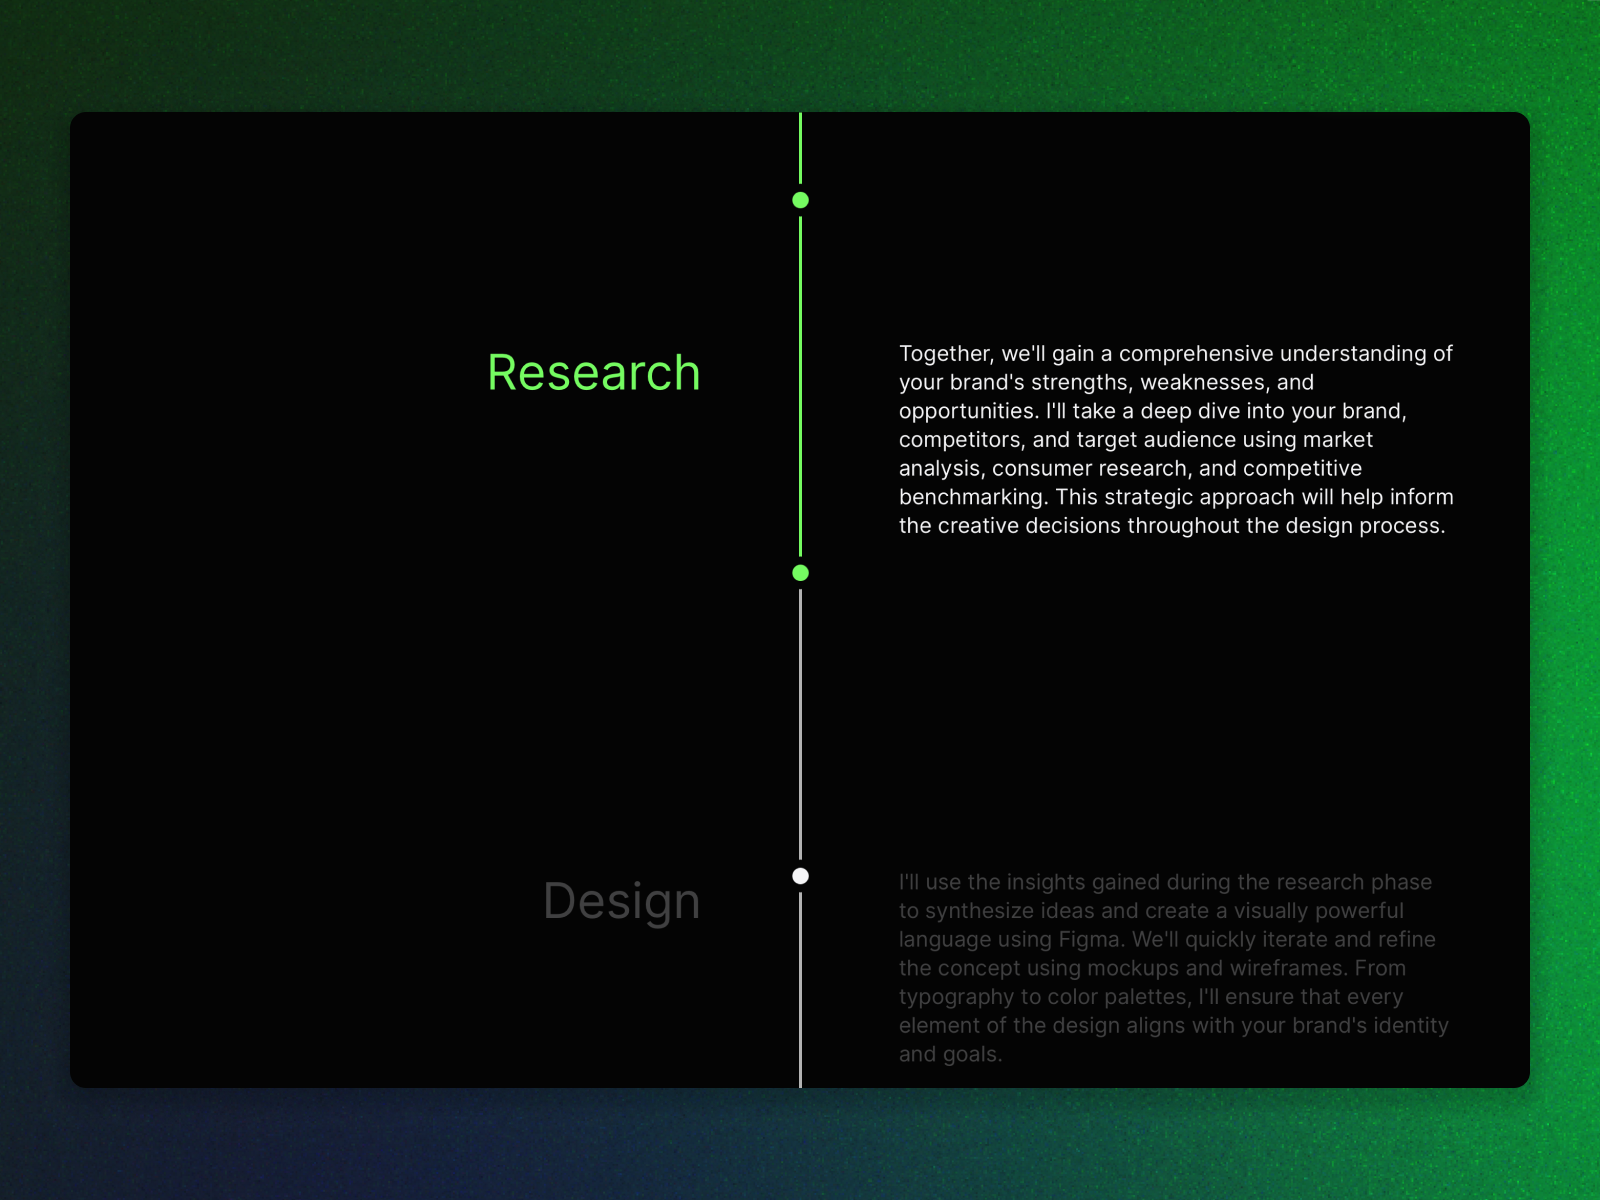Click the topmost tip of the timeline line
The height and width of the screenshot is (1200, 1600).
[x=800, y=117]
